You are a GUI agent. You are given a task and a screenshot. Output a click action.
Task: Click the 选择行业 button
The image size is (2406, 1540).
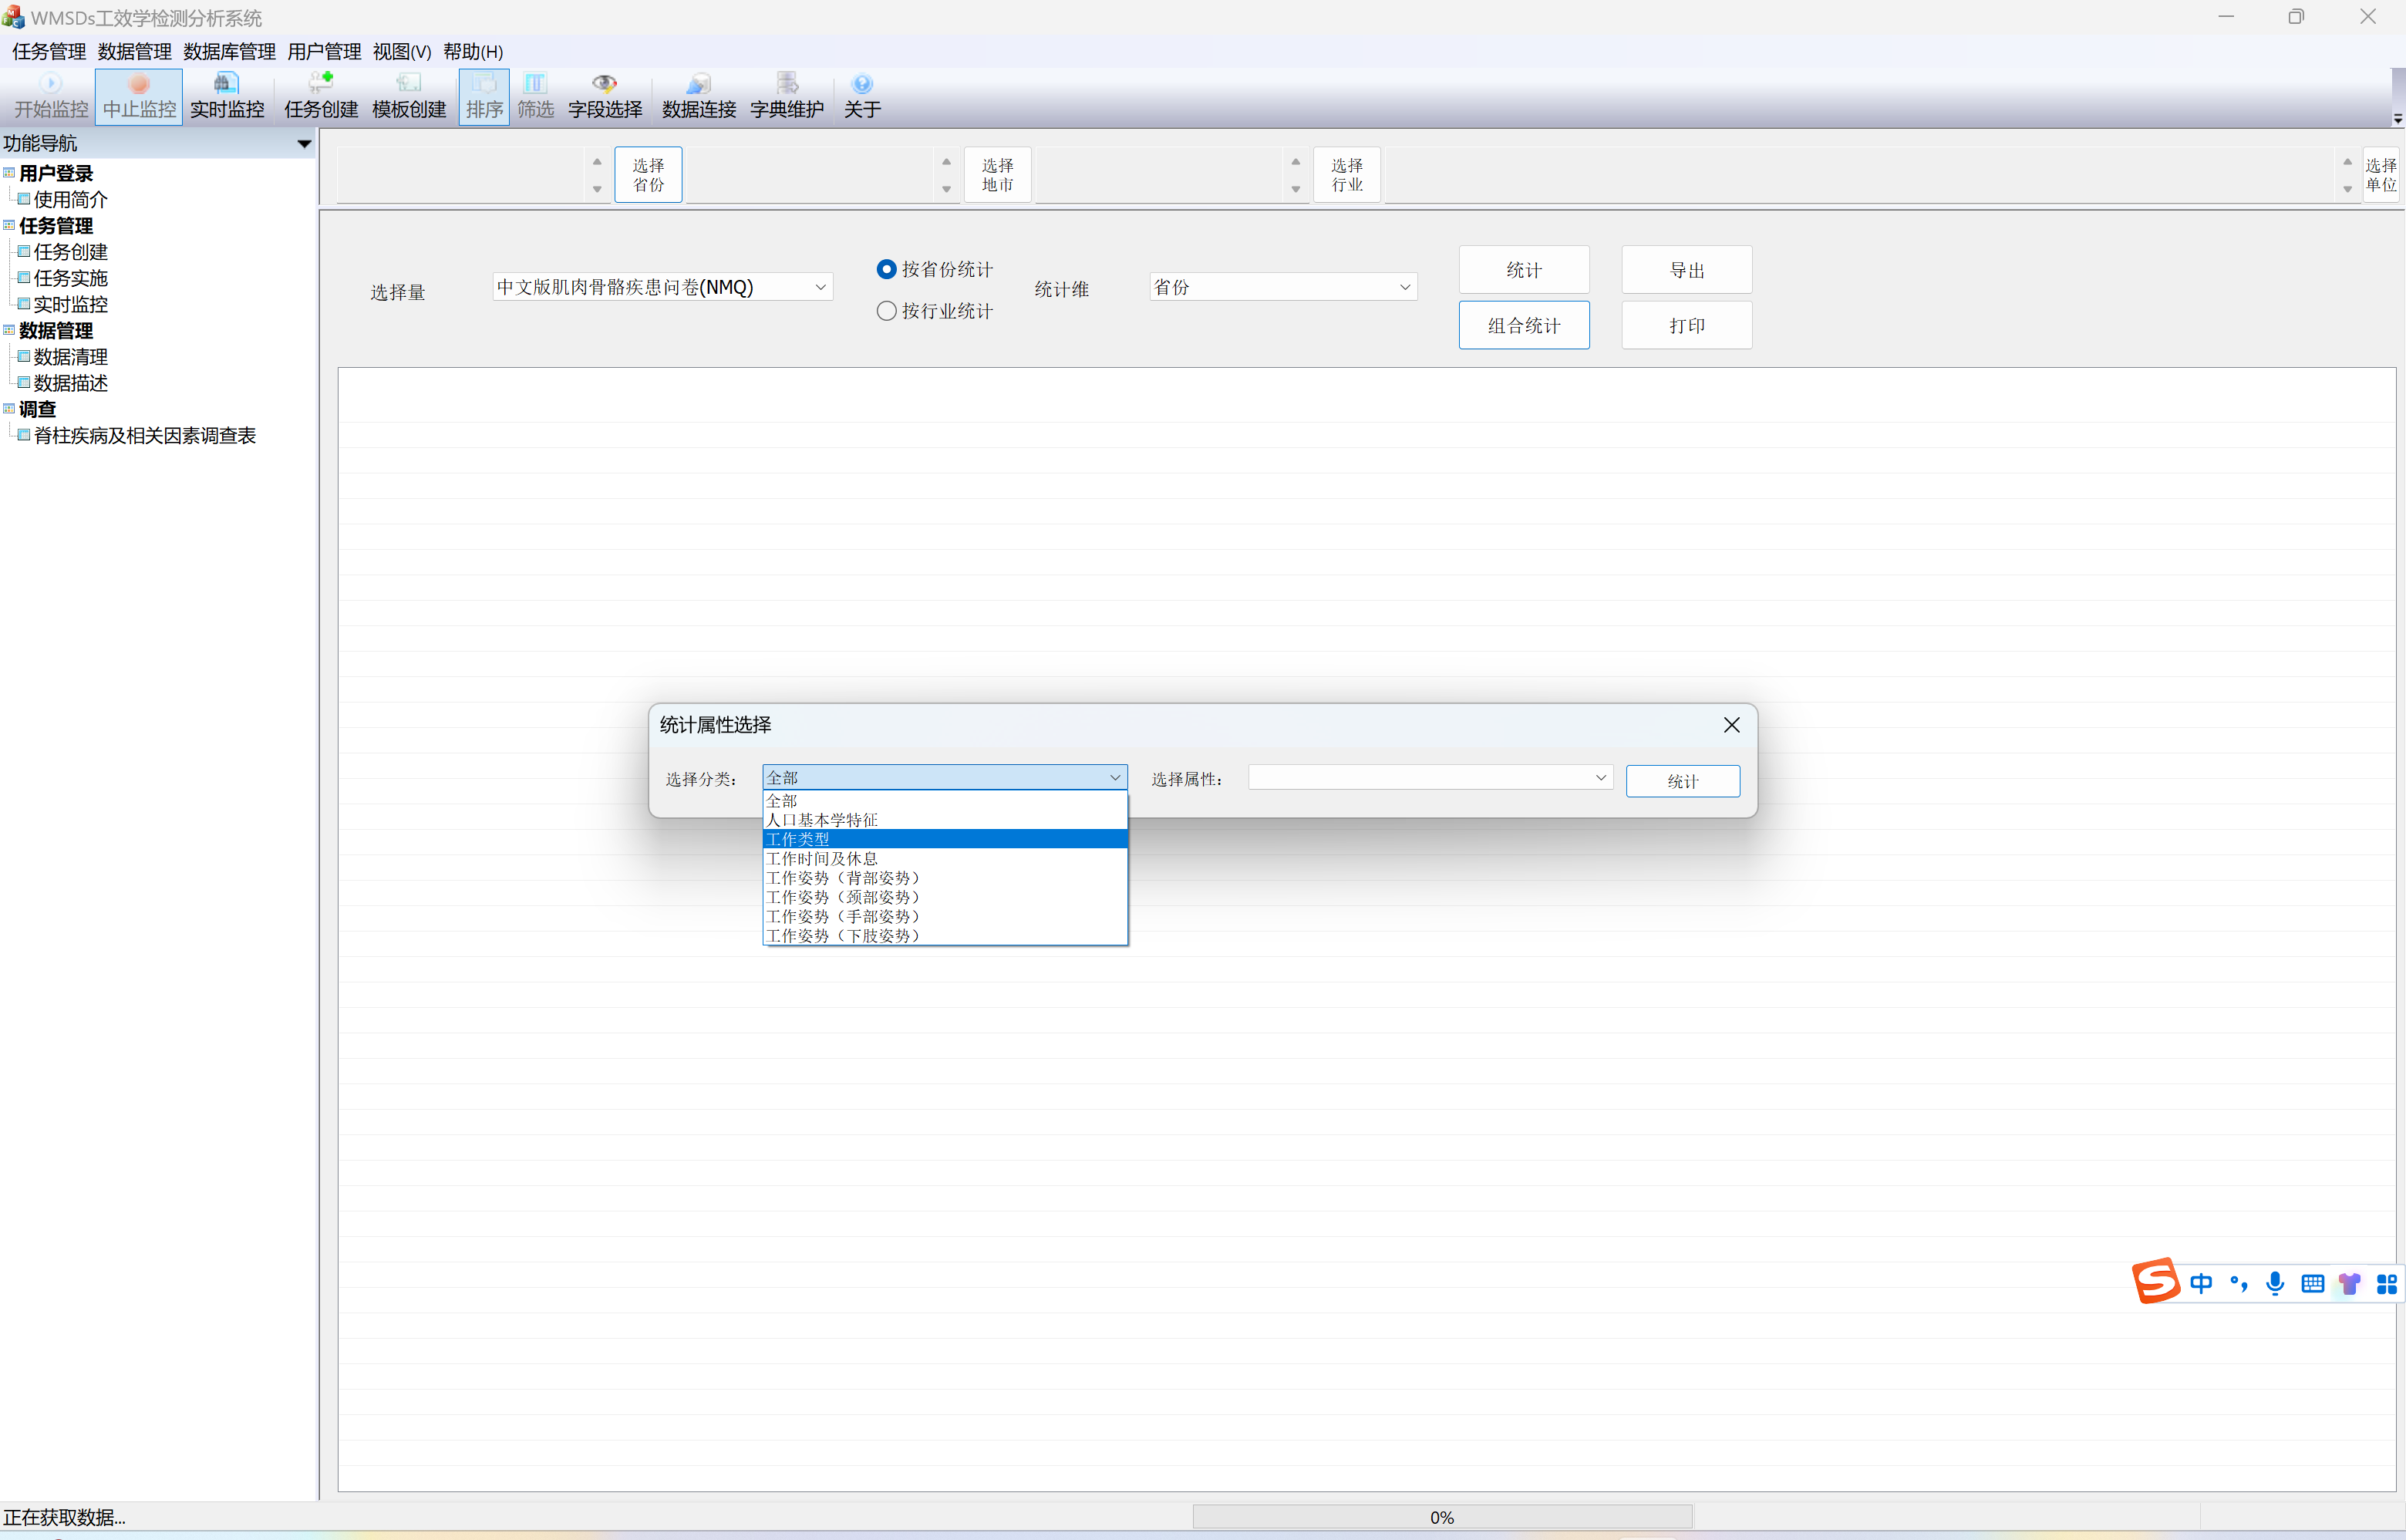point(1347,175)
